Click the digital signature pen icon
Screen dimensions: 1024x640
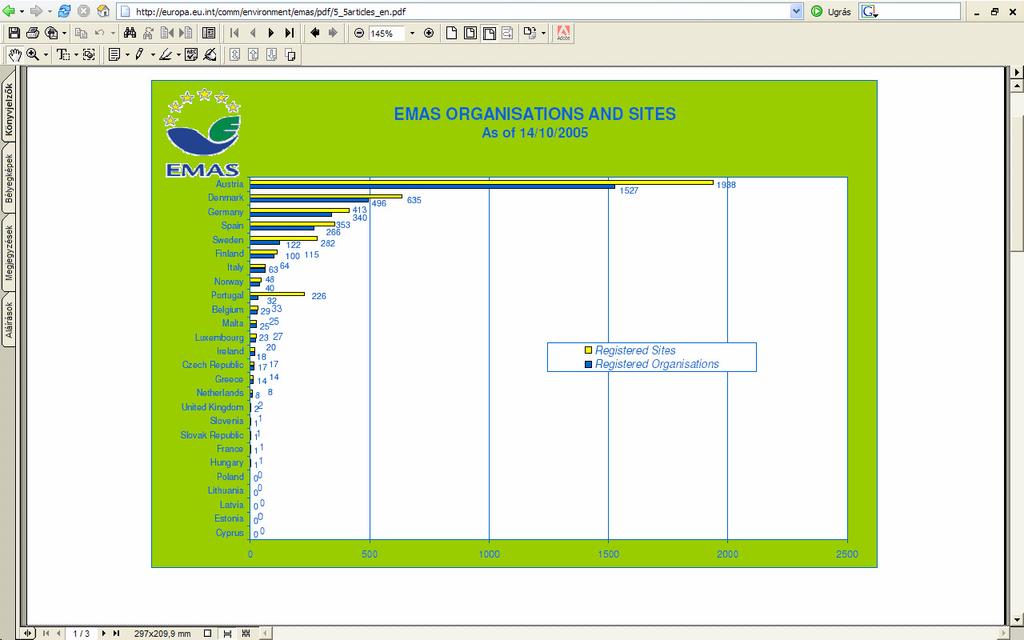[x=210, y=55]
